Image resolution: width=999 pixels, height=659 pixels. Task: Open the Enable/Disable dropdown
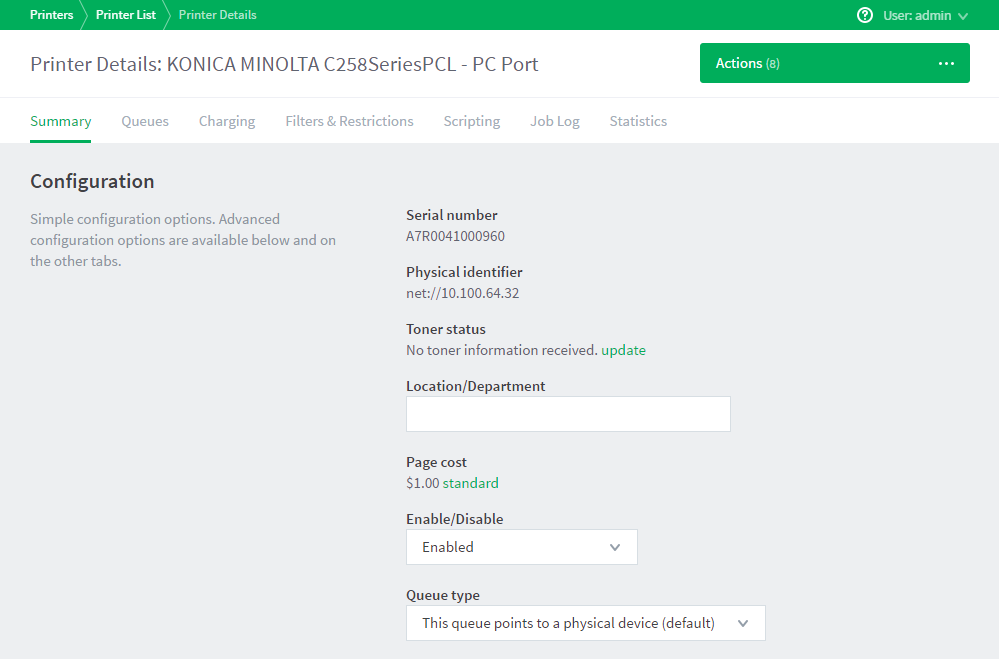click(x=521, y=547)
